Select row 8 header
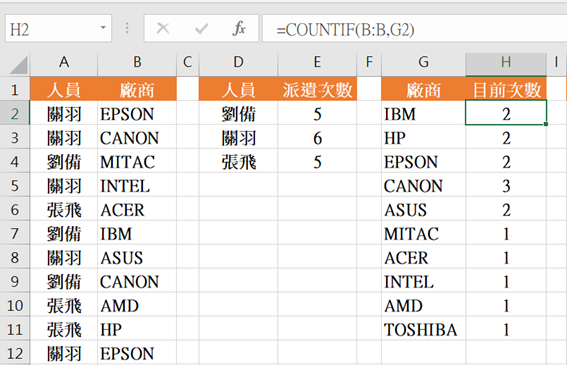The image size is (567, 365). tap(14, 258)
